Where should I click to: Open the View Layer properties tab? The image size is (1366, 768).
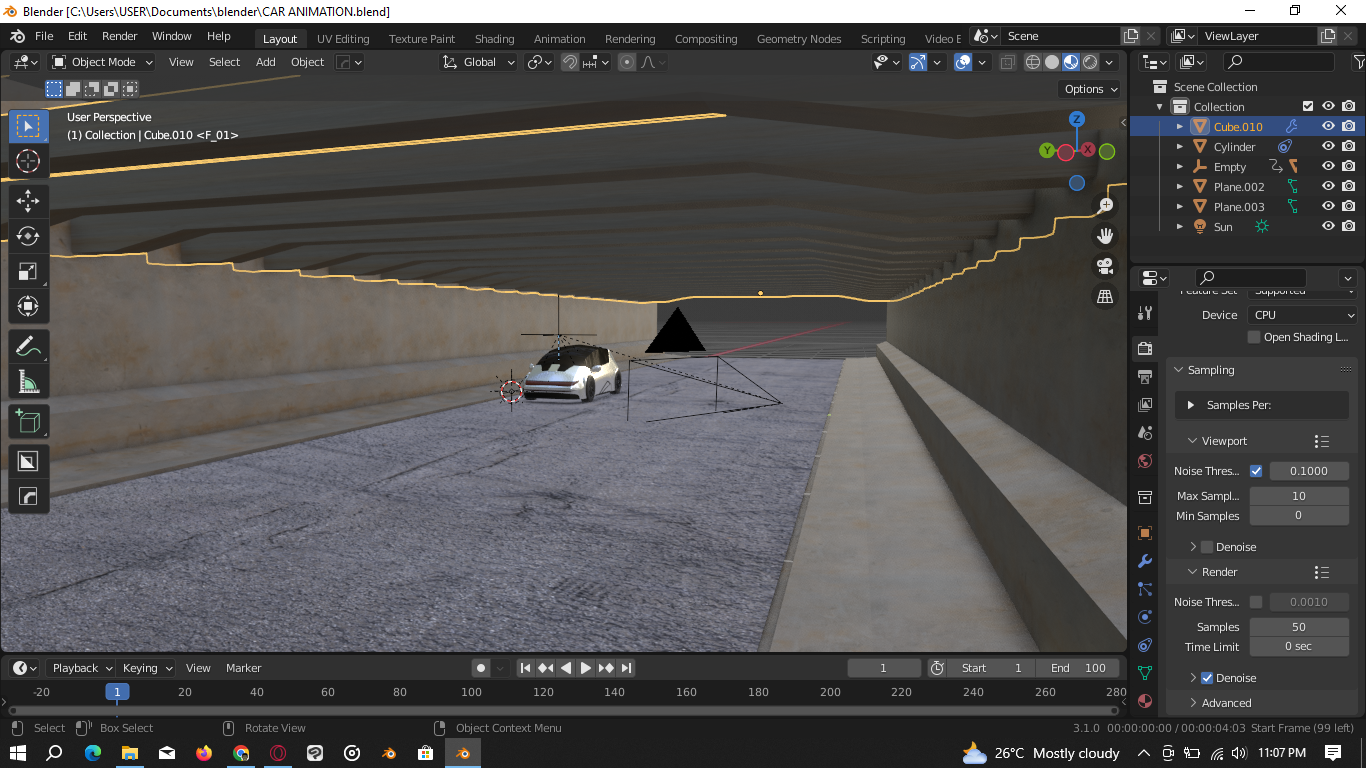pos(1145,404)
